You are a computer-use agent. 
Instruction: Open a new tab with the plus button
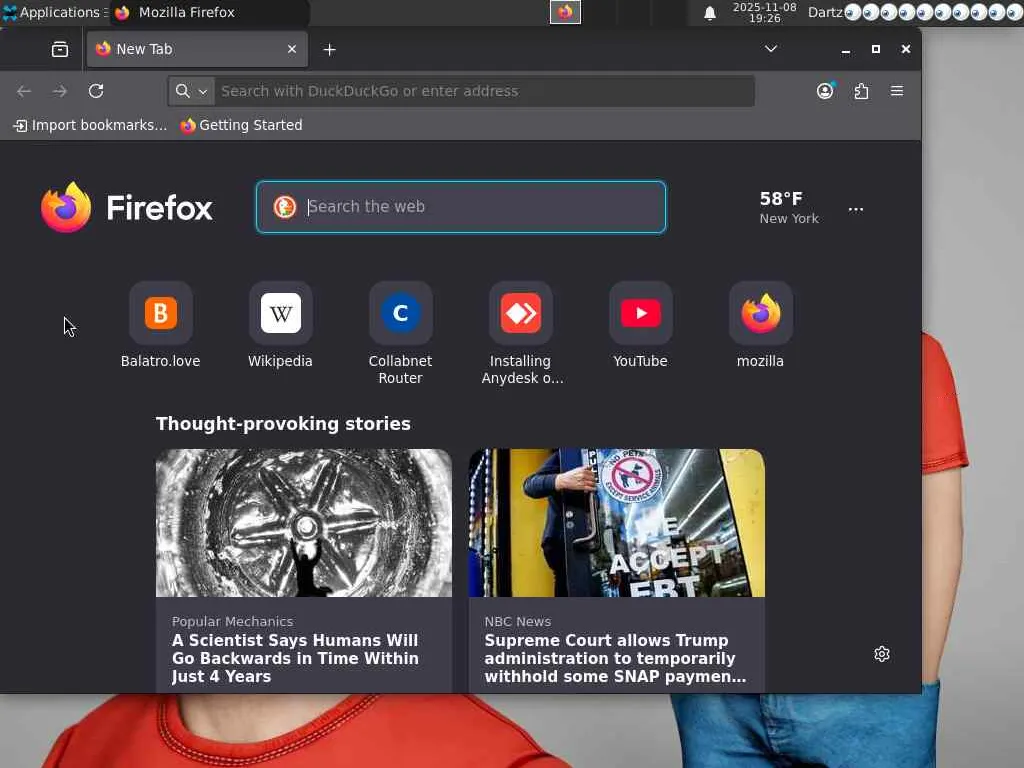330,49
